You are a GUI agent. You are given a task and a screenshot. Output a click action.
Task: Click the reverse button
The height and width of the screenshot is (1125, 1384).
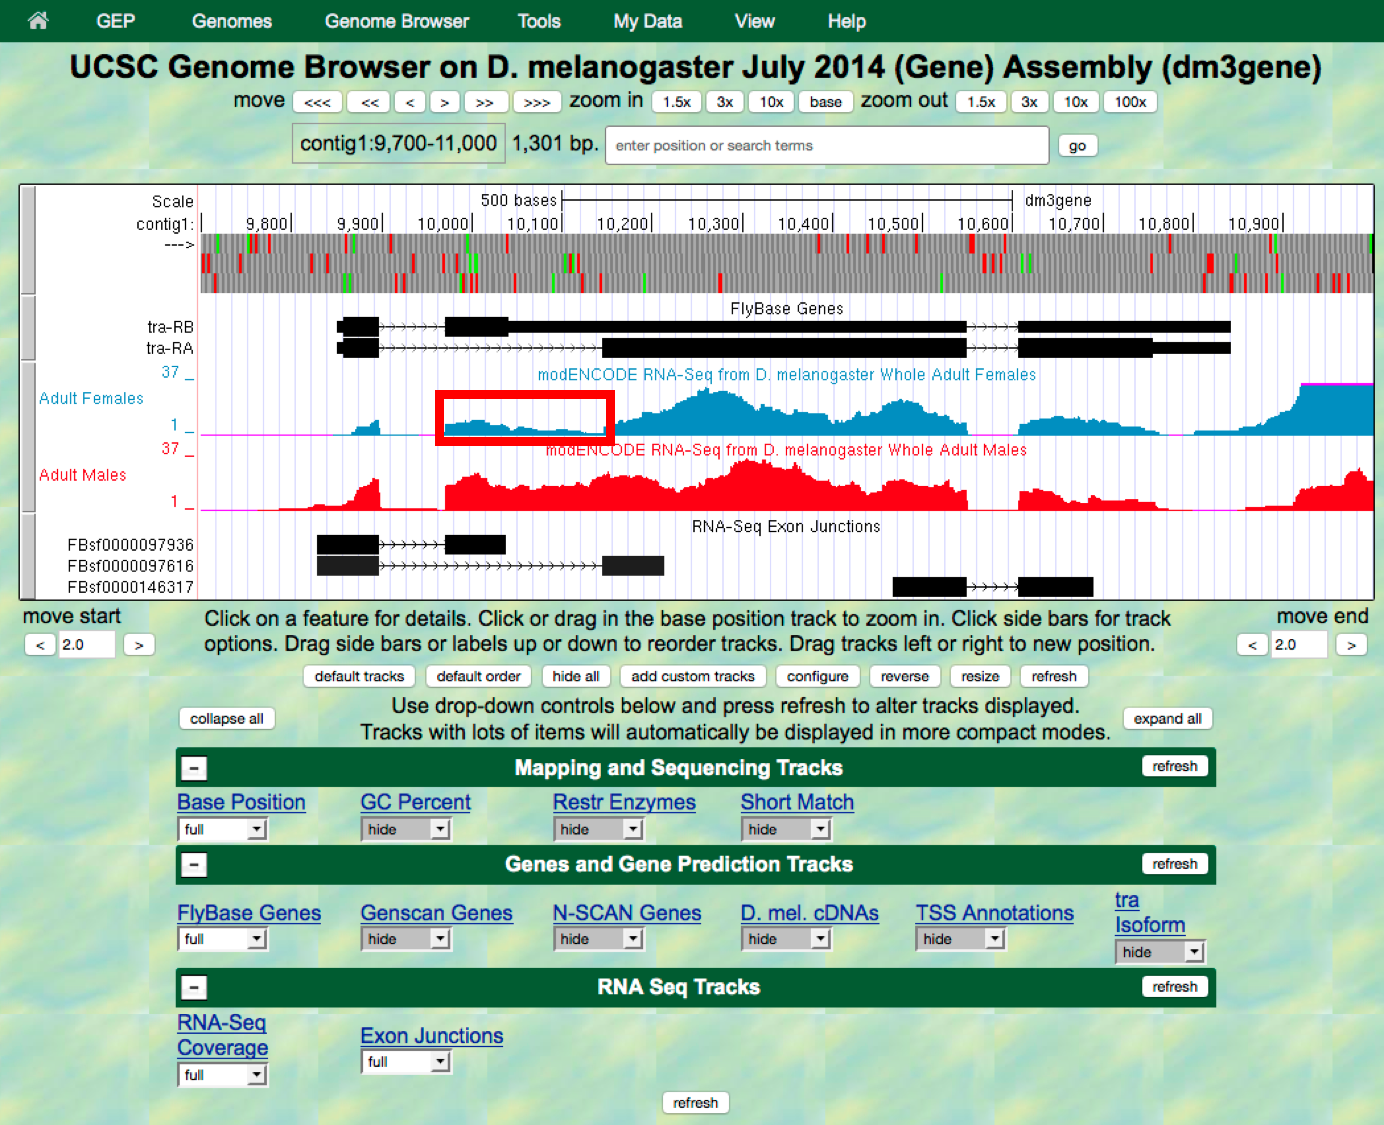pyautogui.click(x=905, y=677)
